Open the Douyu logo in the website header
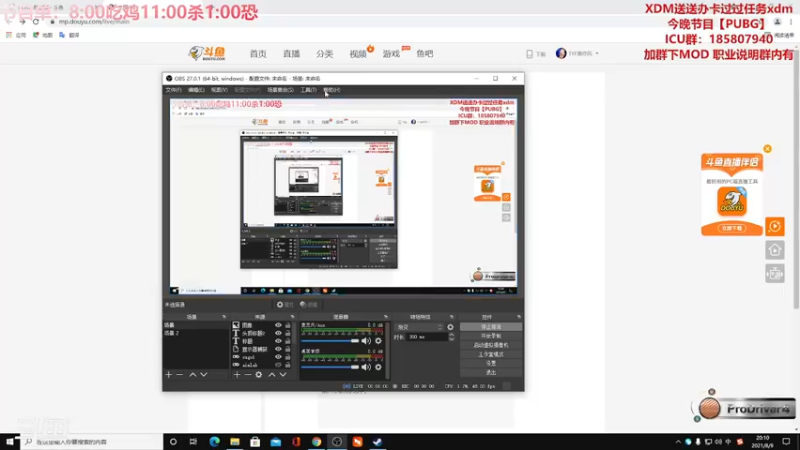The height and width of the screenshot is (450, 800). 207,53
